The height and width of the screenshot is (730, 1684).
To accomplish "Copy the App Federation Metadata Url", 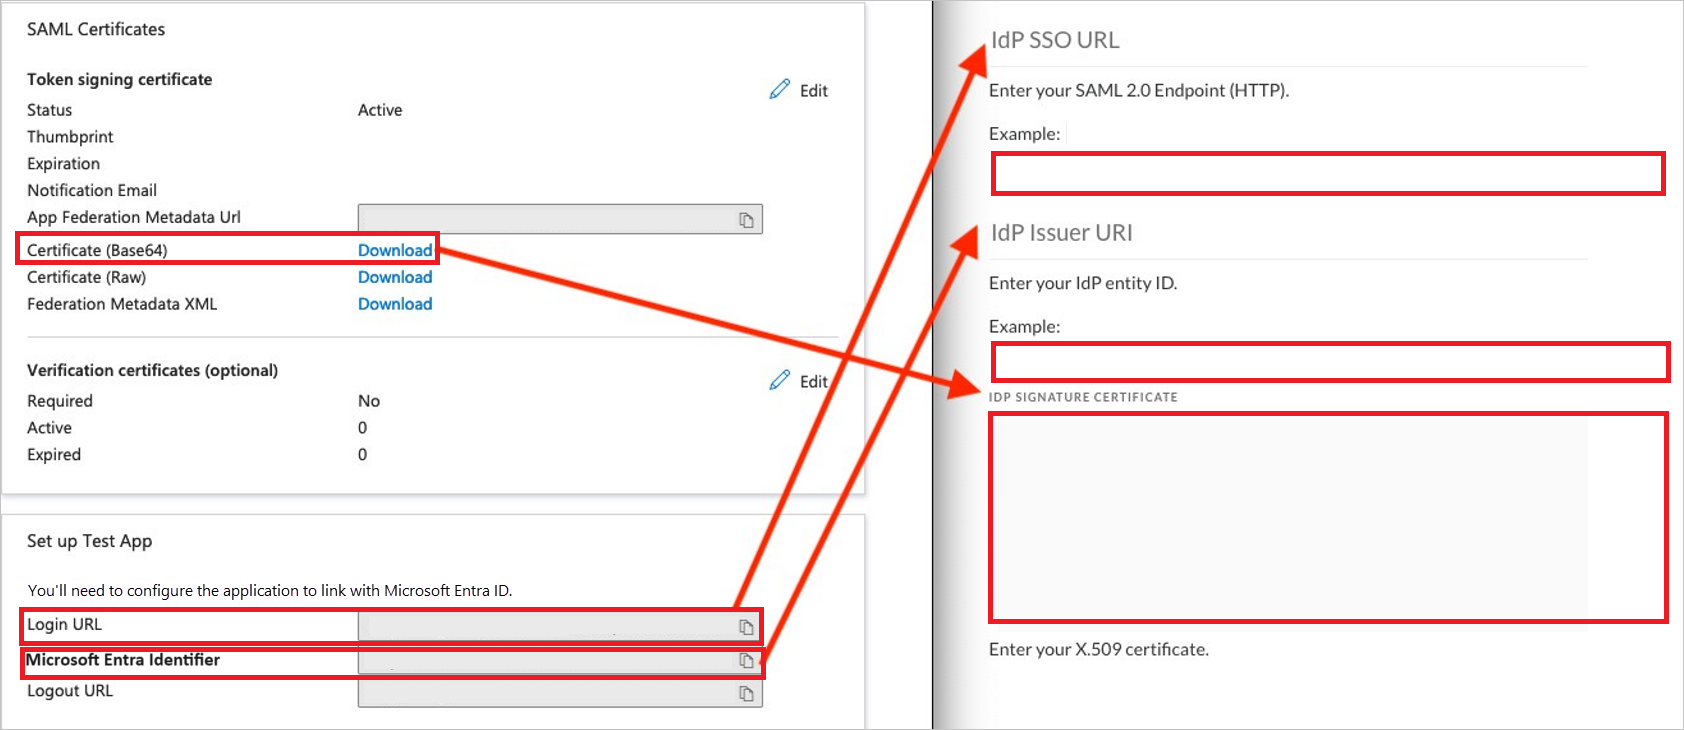I will 746,220.
